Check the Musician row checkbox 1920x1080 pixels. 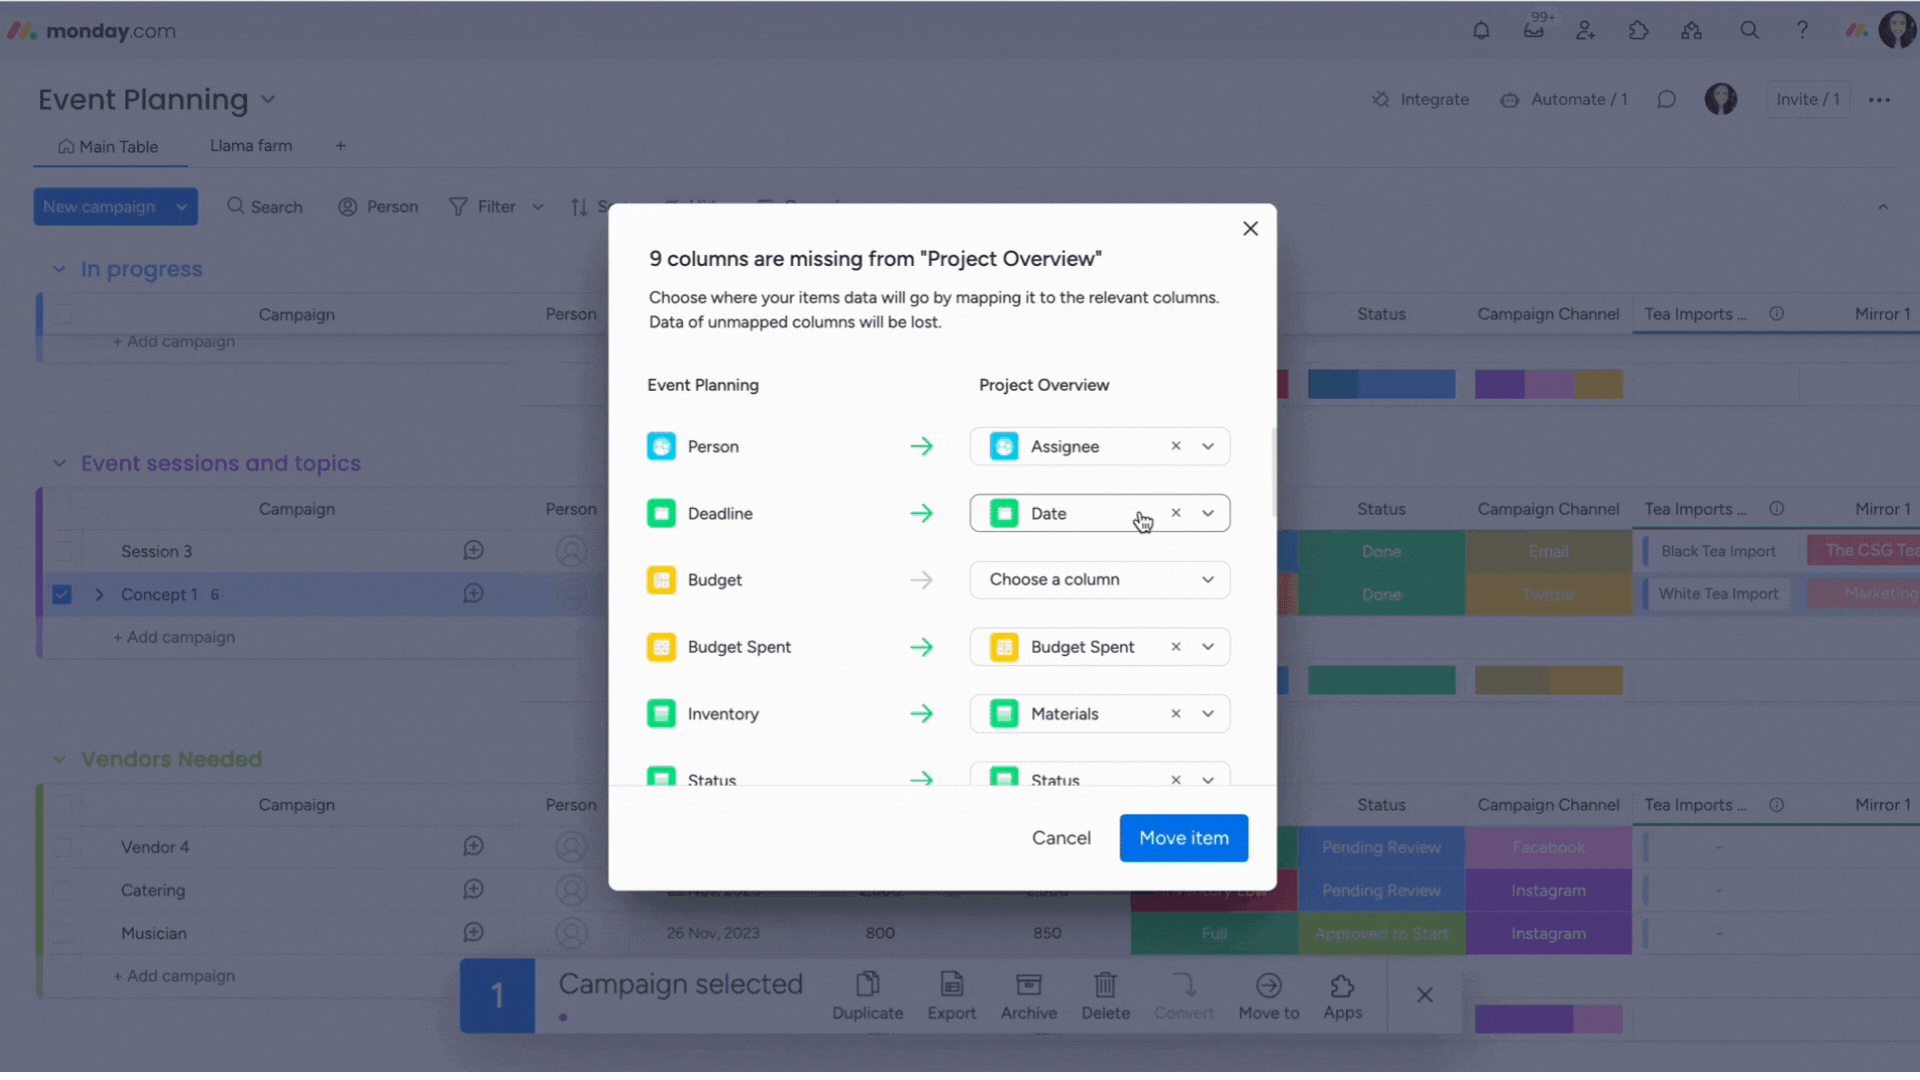pyautogui.click(x=62, y=933)
